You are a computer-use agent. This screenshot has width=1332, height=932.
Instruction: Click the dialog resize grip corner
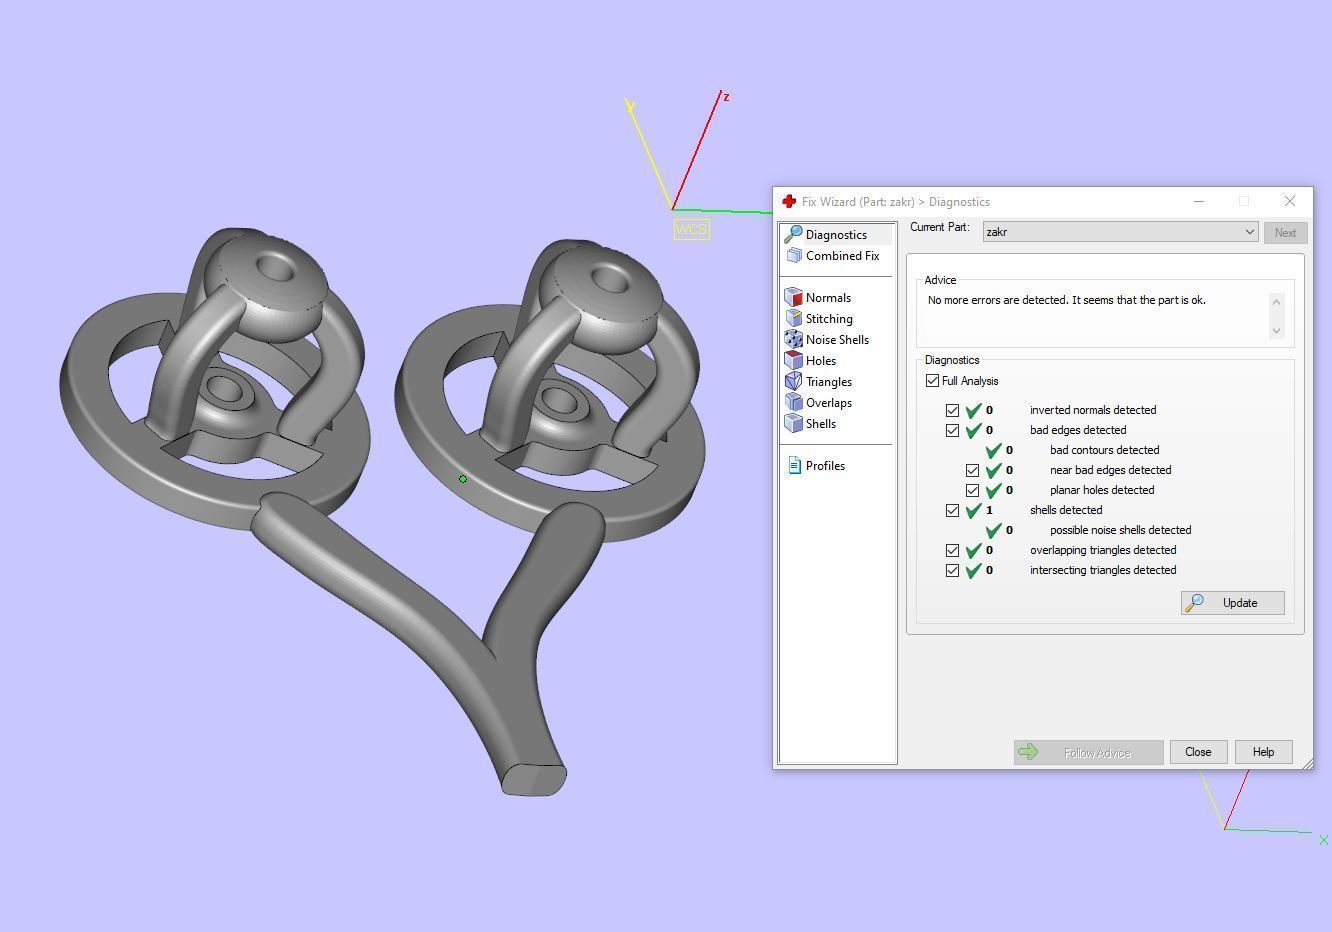(x=1306, y=763)
